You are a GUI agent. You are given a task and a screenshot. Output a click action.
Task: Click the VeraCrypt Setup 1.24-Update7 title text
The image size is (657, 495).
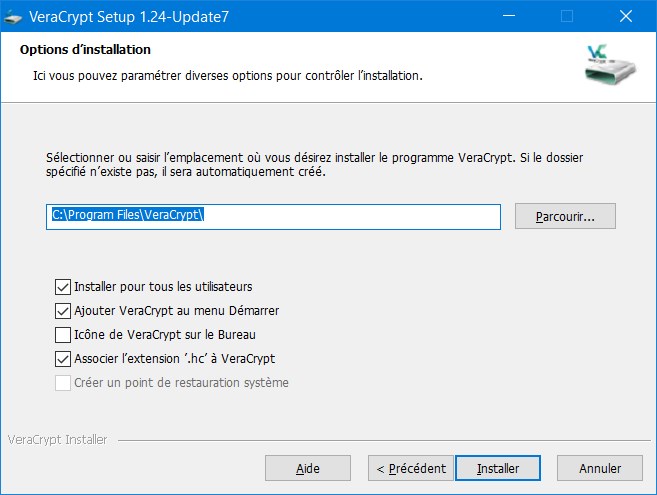click(x=129, y=17)
